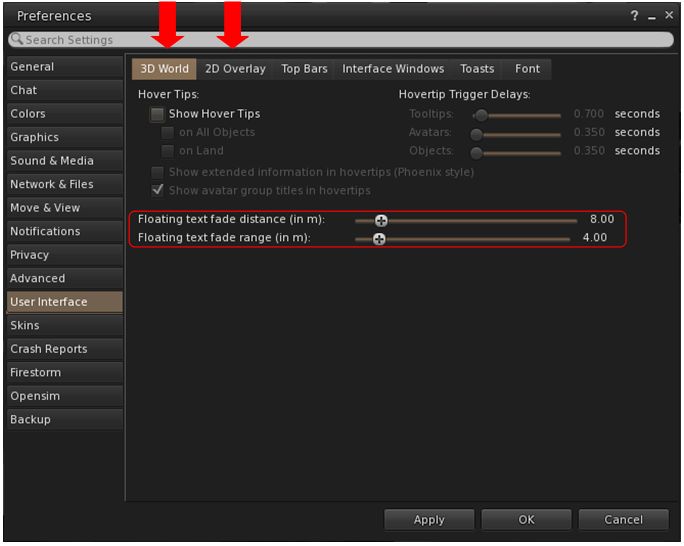This screenshot has height=546, width=684.
Task: Click the search magnifier icon
Action: click(x=16, y=40)
